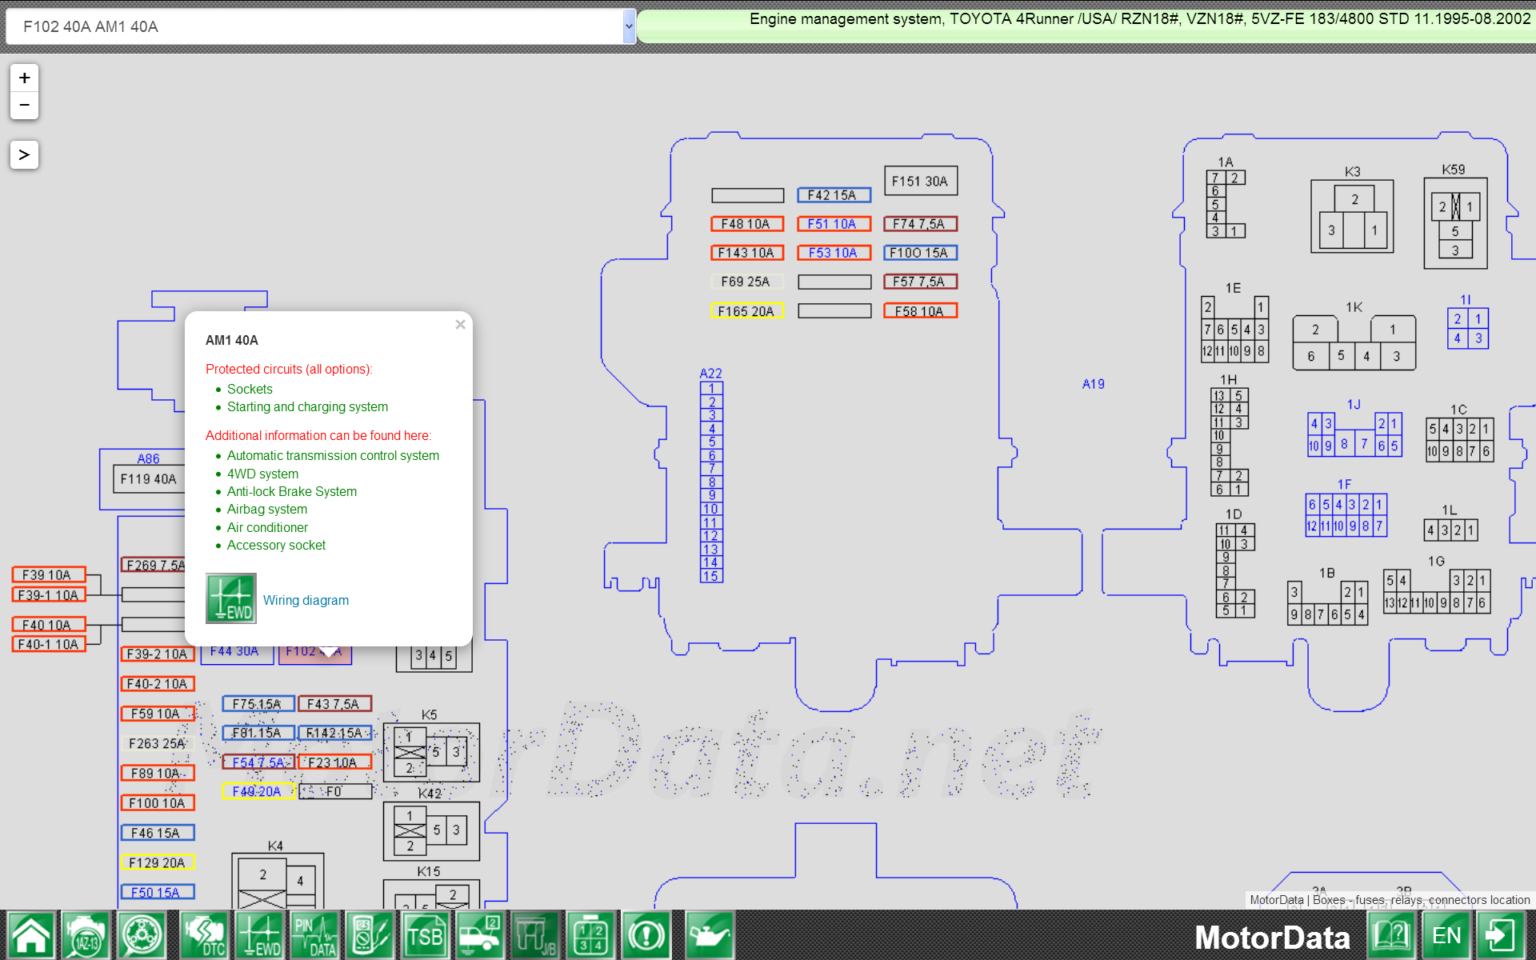Image resolution: width=1536 pixels, height=960 pixels.
Task: Open the DTC trouble codes icon
Action: tap(205, 936)
